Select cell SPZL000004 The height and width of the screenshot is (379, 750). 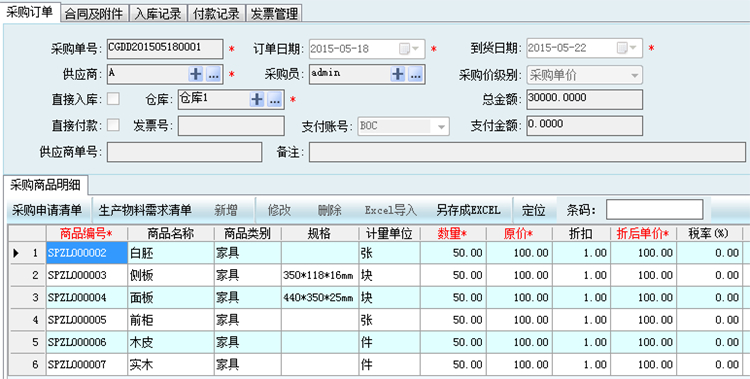tap(87, 298)
